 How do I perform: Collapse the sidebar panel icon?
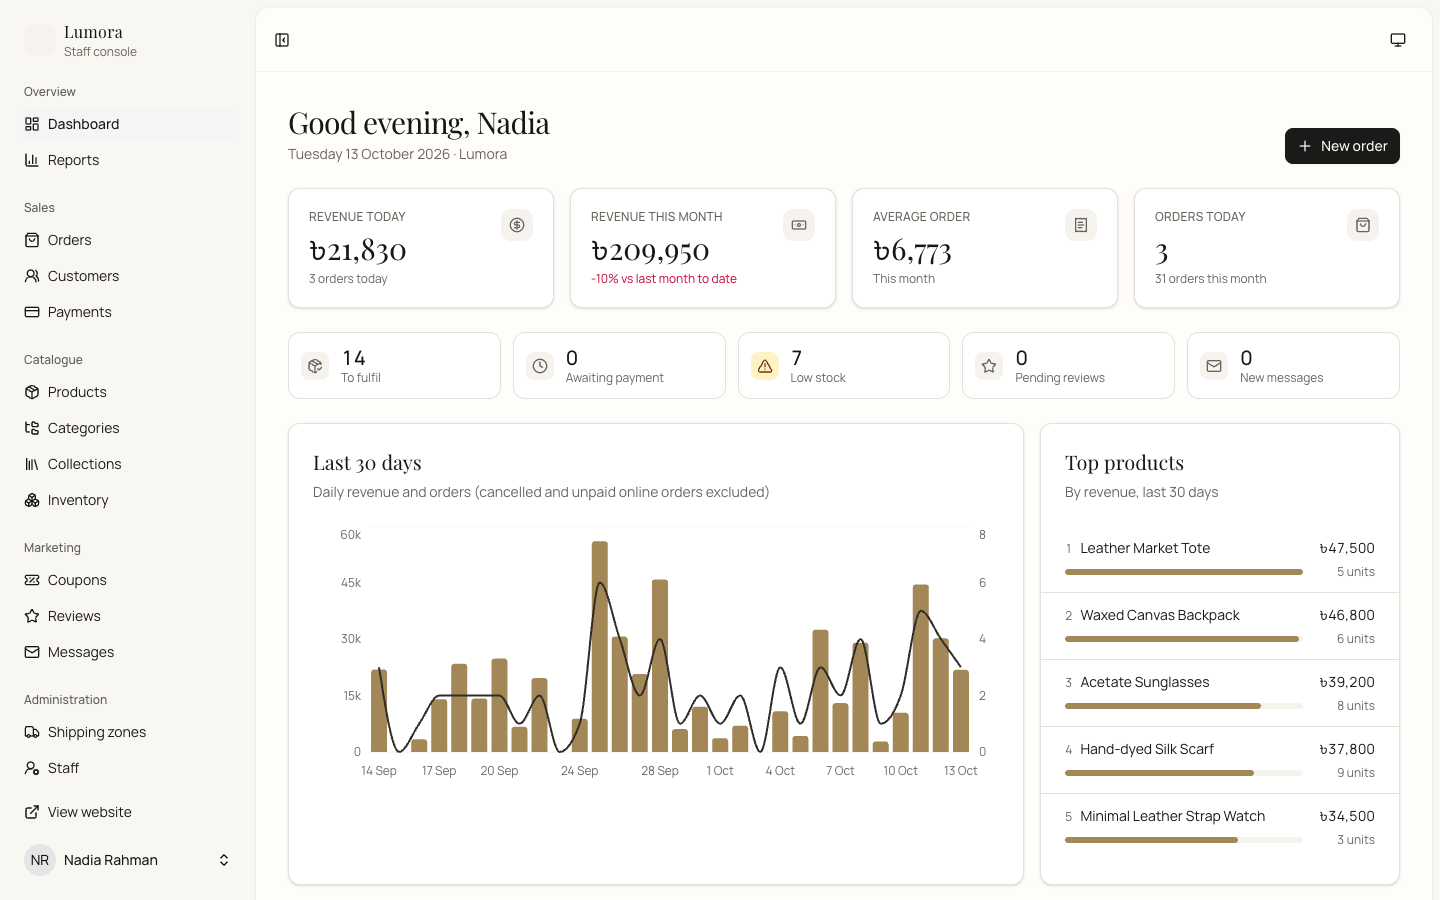pos(282,40)
